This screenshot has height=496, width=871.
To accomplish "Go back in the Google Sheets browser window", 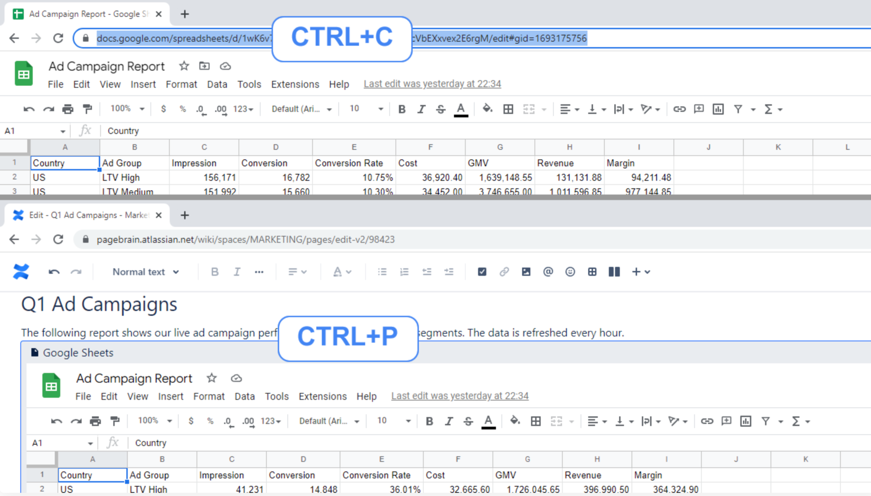I will click(14, 38).
